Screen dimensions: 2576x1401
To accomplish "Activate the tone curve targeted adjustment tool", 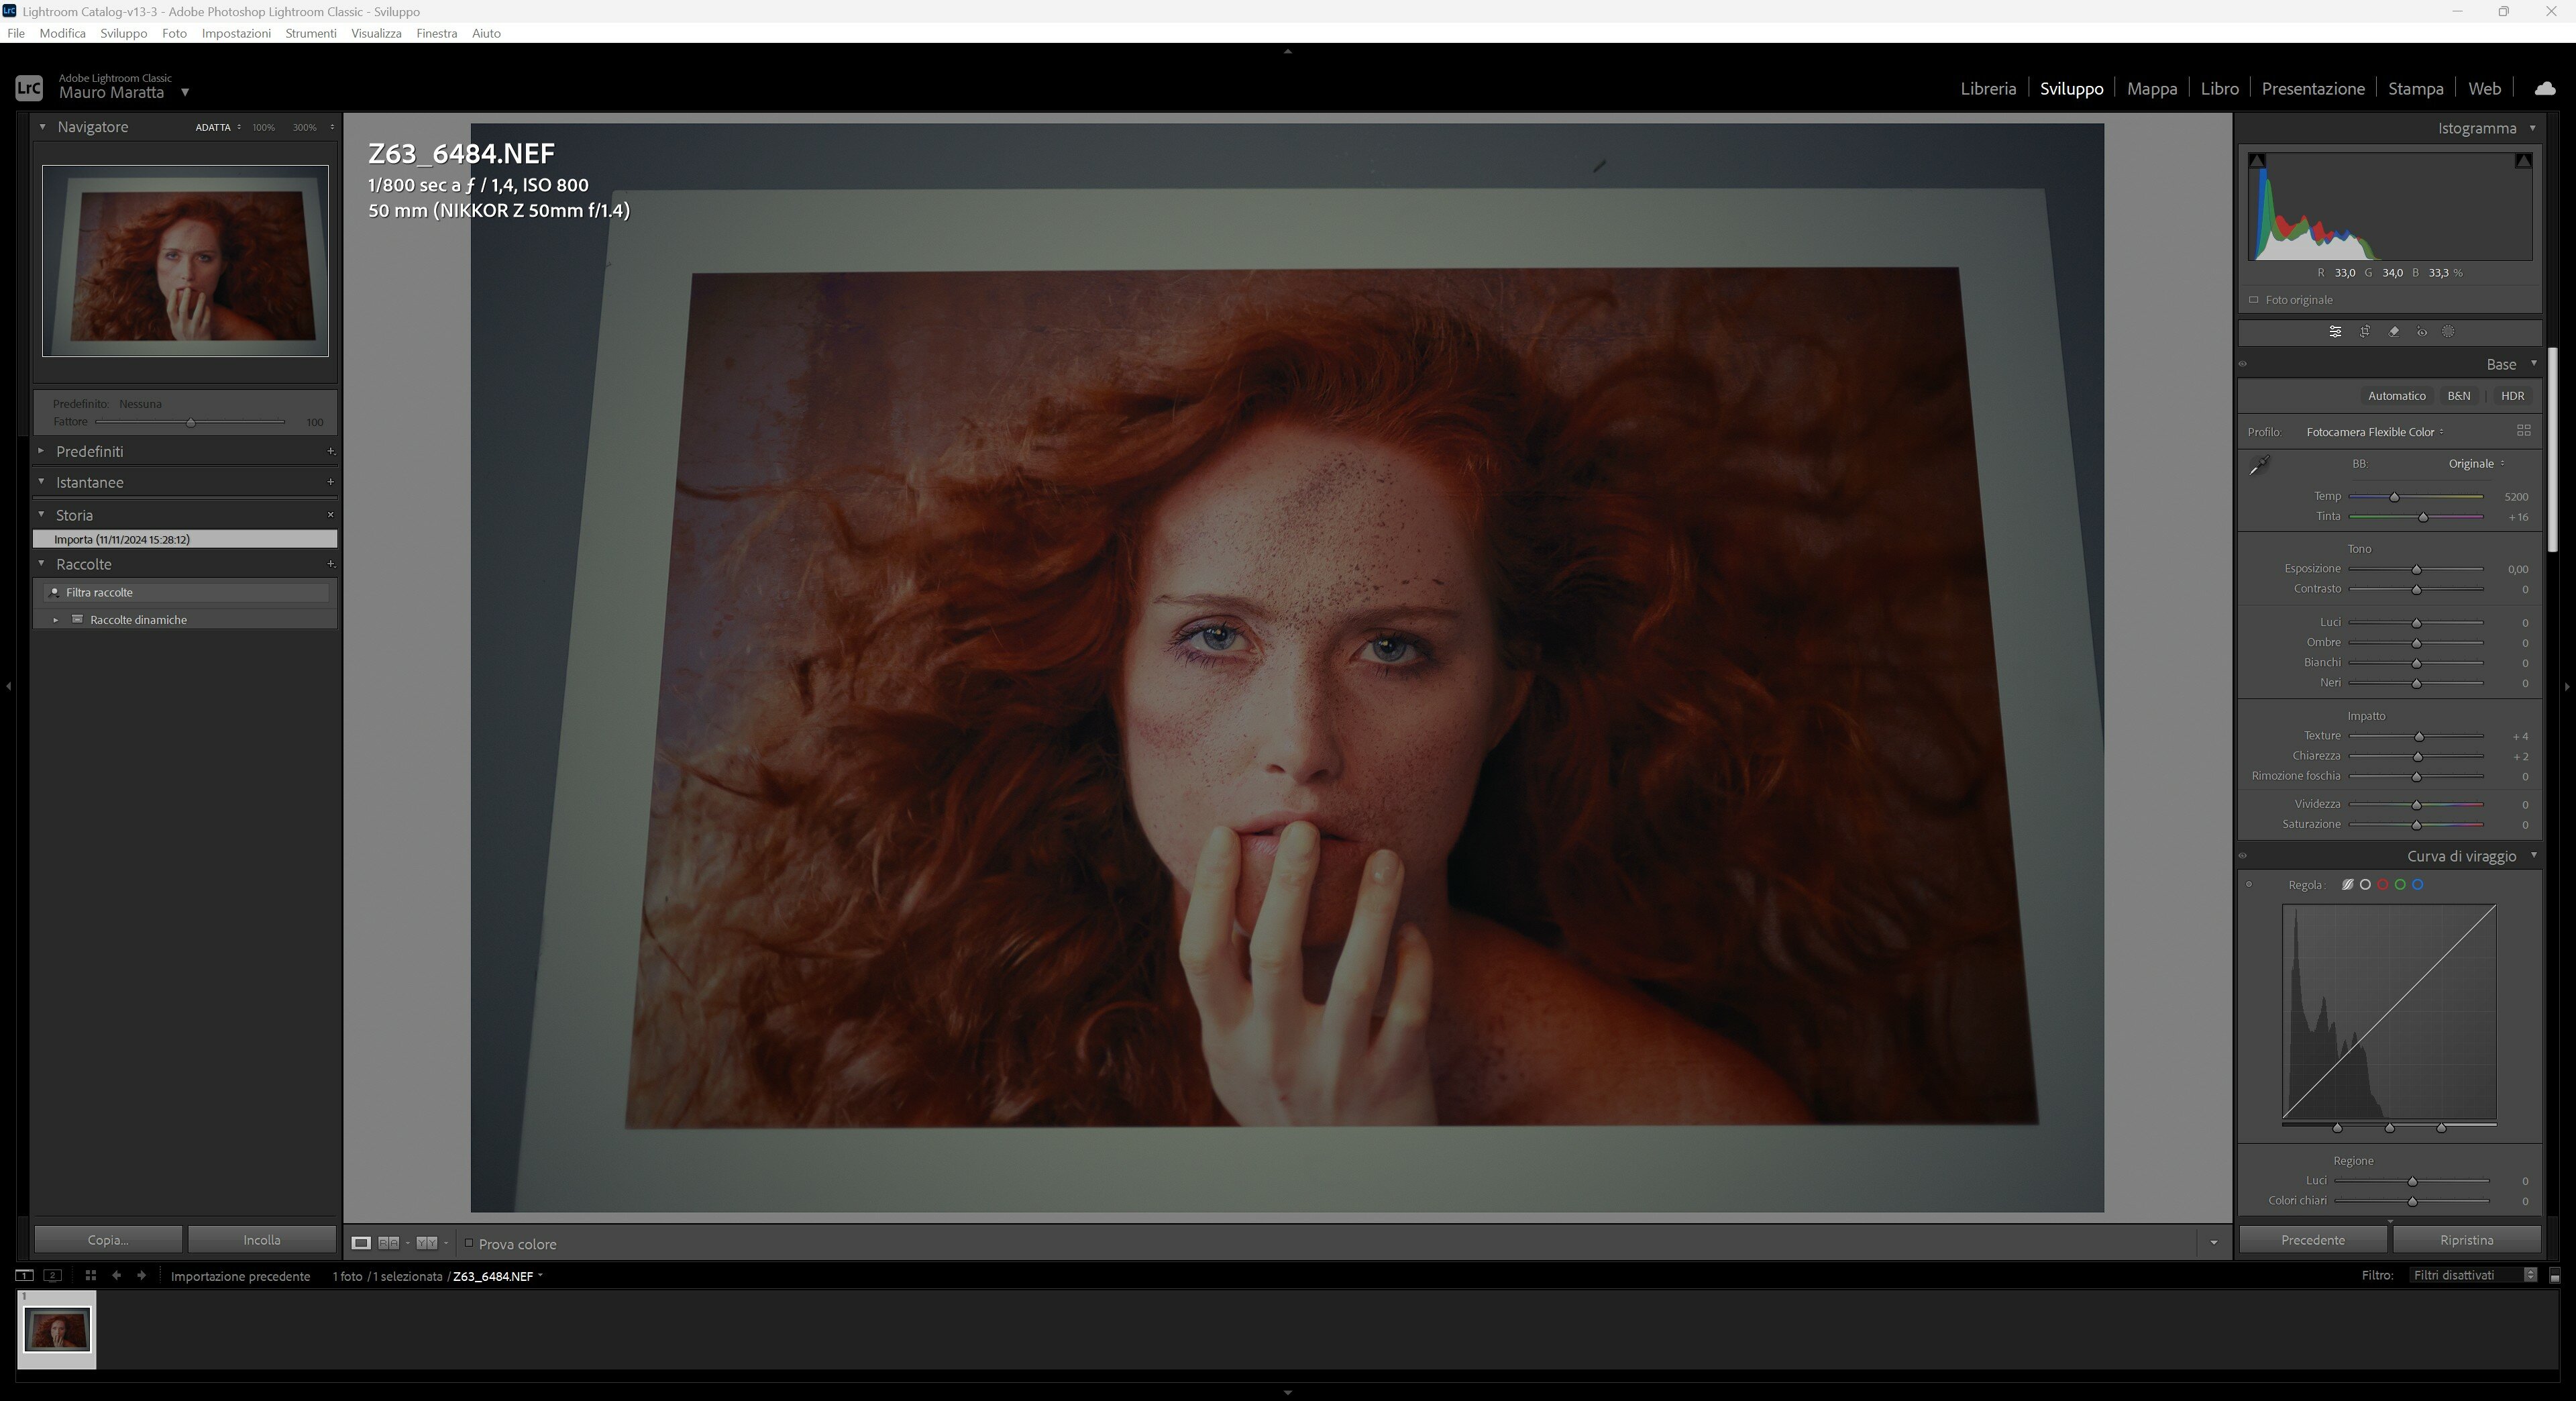I will click(2249, 885).
